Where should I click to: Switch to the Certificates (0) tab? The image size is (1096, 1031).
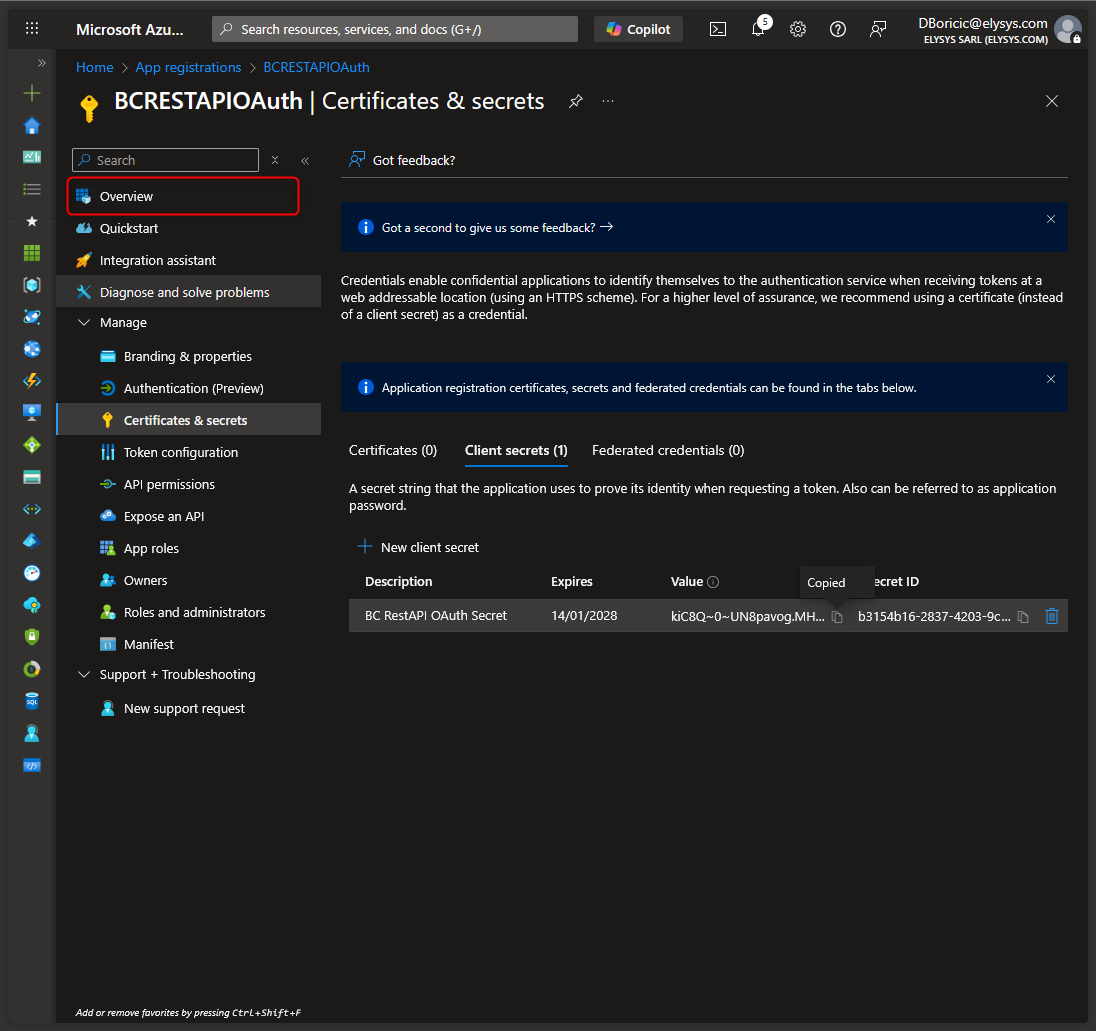point(393,451)
